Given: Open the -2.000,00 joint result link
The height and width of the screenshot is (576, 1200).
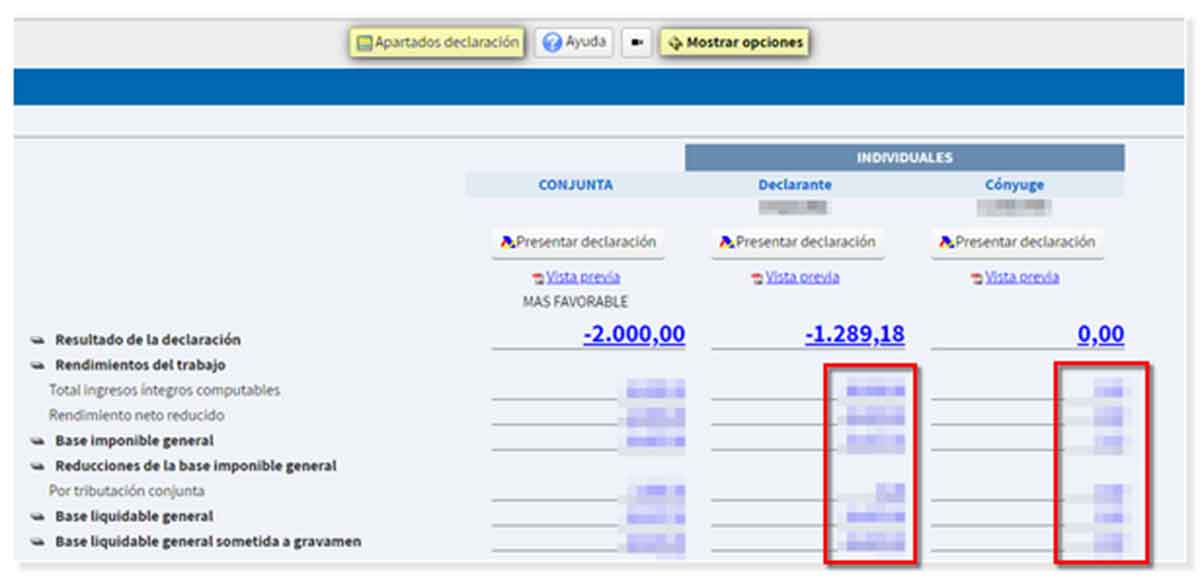Looking at the screenshot, I should [x=634, y=335].
